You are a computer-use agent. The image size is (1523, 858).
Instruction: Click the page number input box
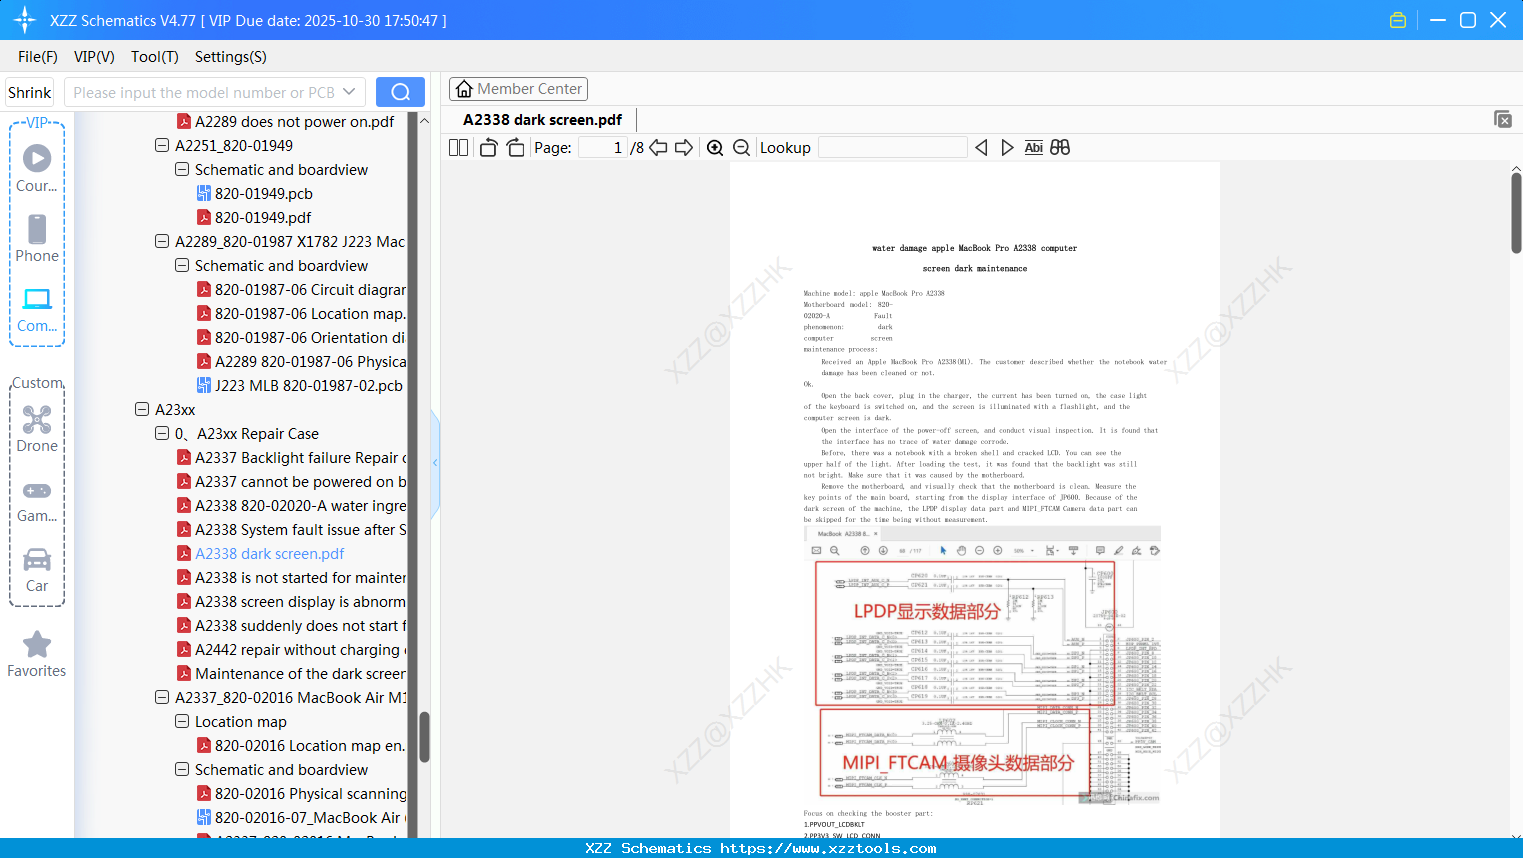[602, 148]
